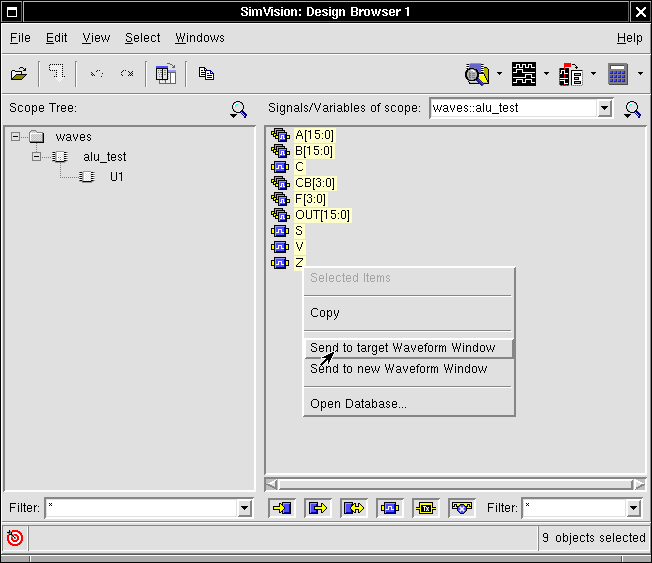Select the U1 scope tree item
Image resolution: width=652 pixels, height=563 pixels.
click(116, 177)
